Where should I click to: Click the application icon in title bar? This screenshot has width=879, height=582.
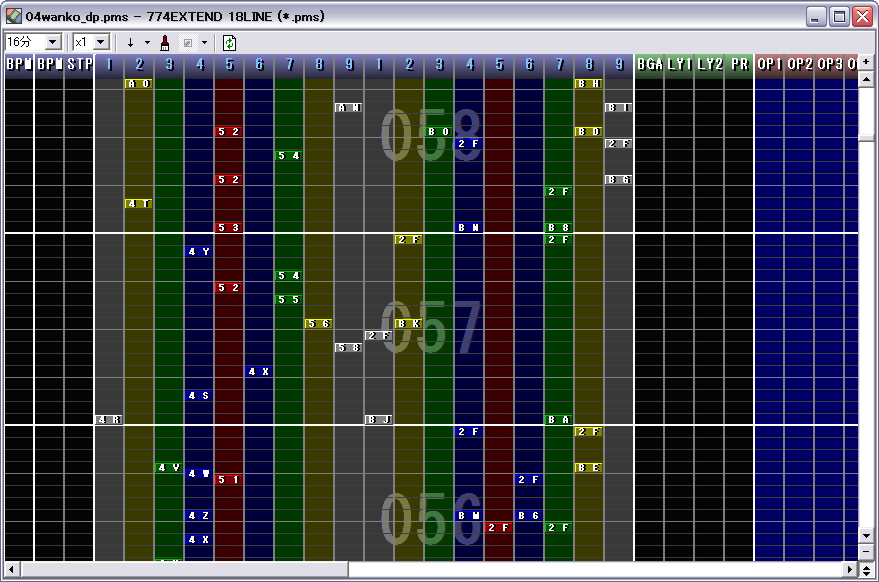[x=14, y=16]
